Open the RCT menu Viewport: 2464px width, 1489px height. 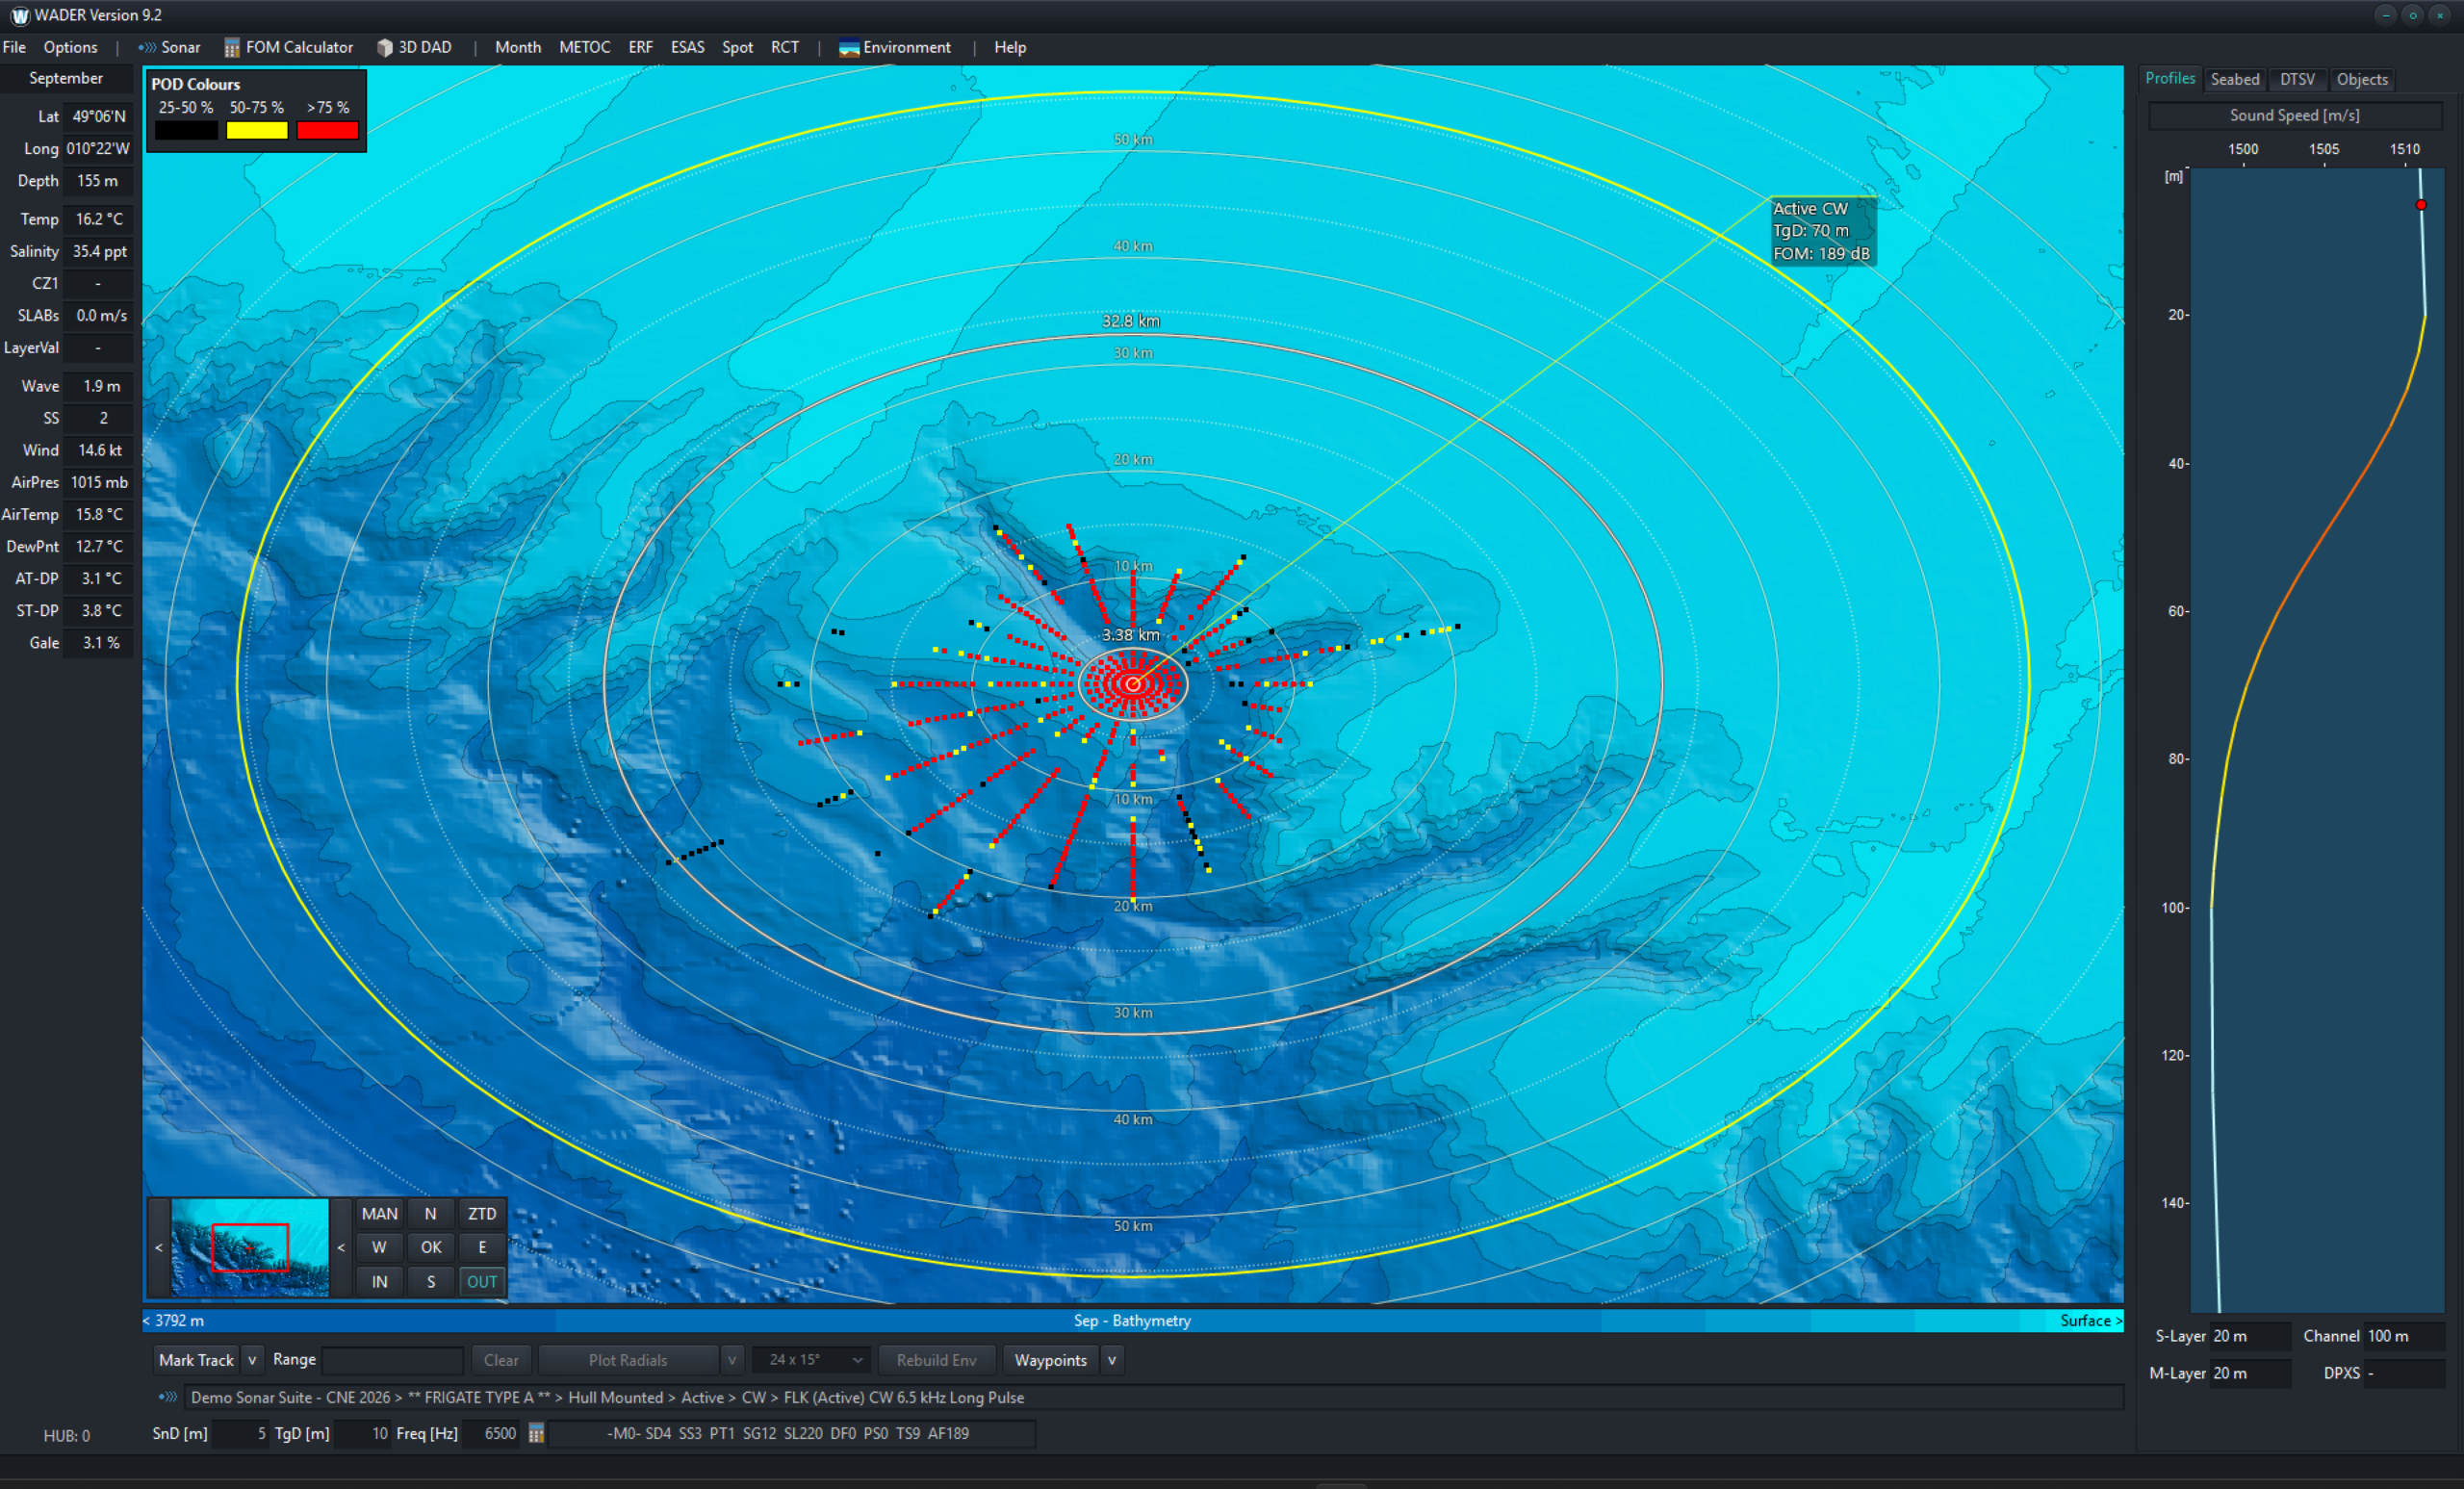click(784, 47)
